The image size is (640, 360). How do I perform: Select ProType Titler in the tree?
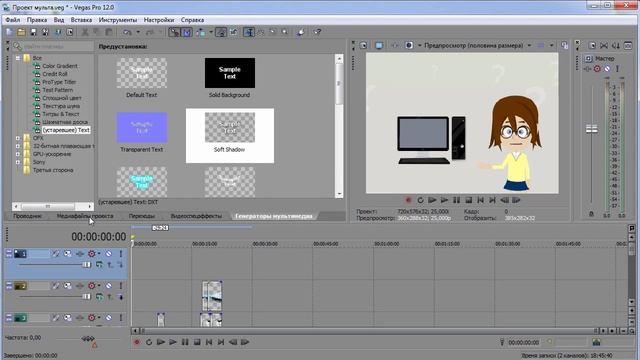pyautogui.click(x=59, y=82)
